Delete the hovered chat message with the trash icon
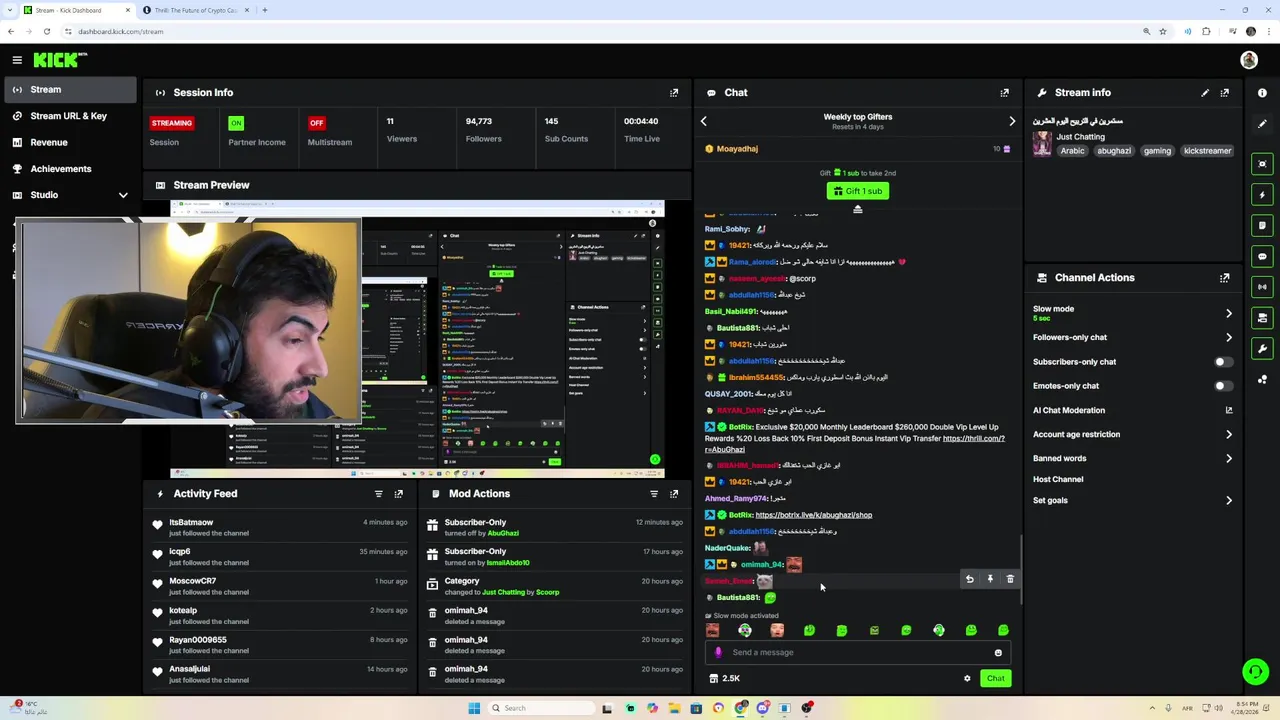 (1010, 579)
